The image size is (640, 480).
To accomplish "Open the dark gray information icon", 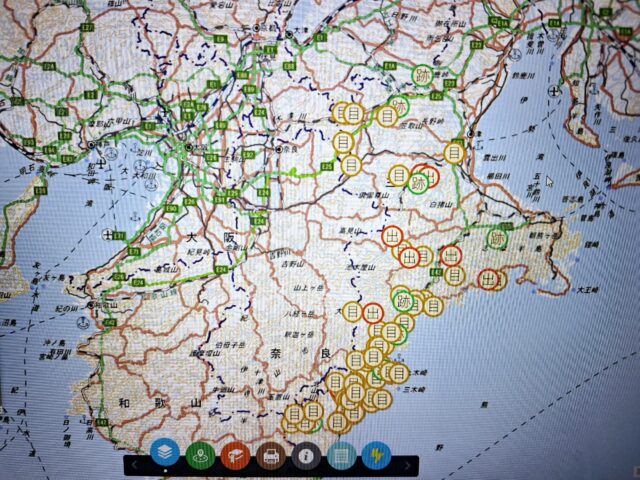I will click(305, 456).
